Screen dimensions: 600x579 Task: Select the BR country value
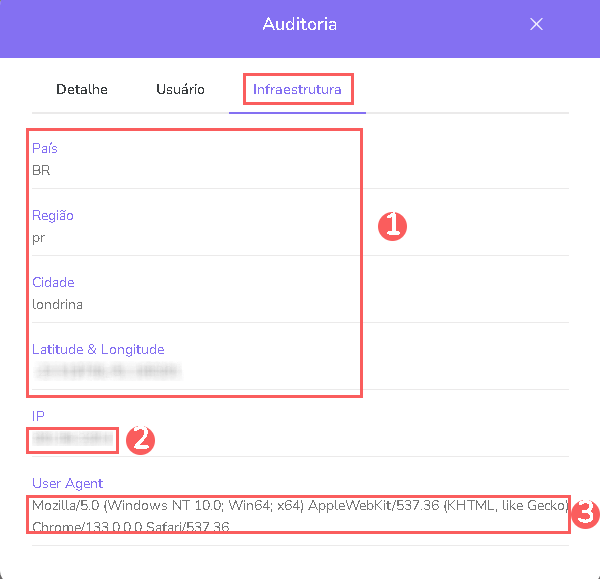pos(41,170)
